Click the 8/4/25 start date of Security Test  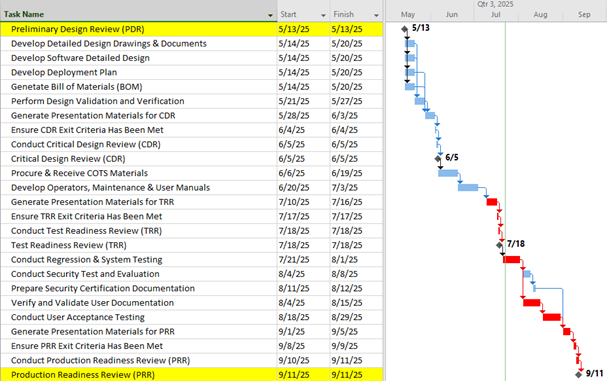[x=291, y=274]
